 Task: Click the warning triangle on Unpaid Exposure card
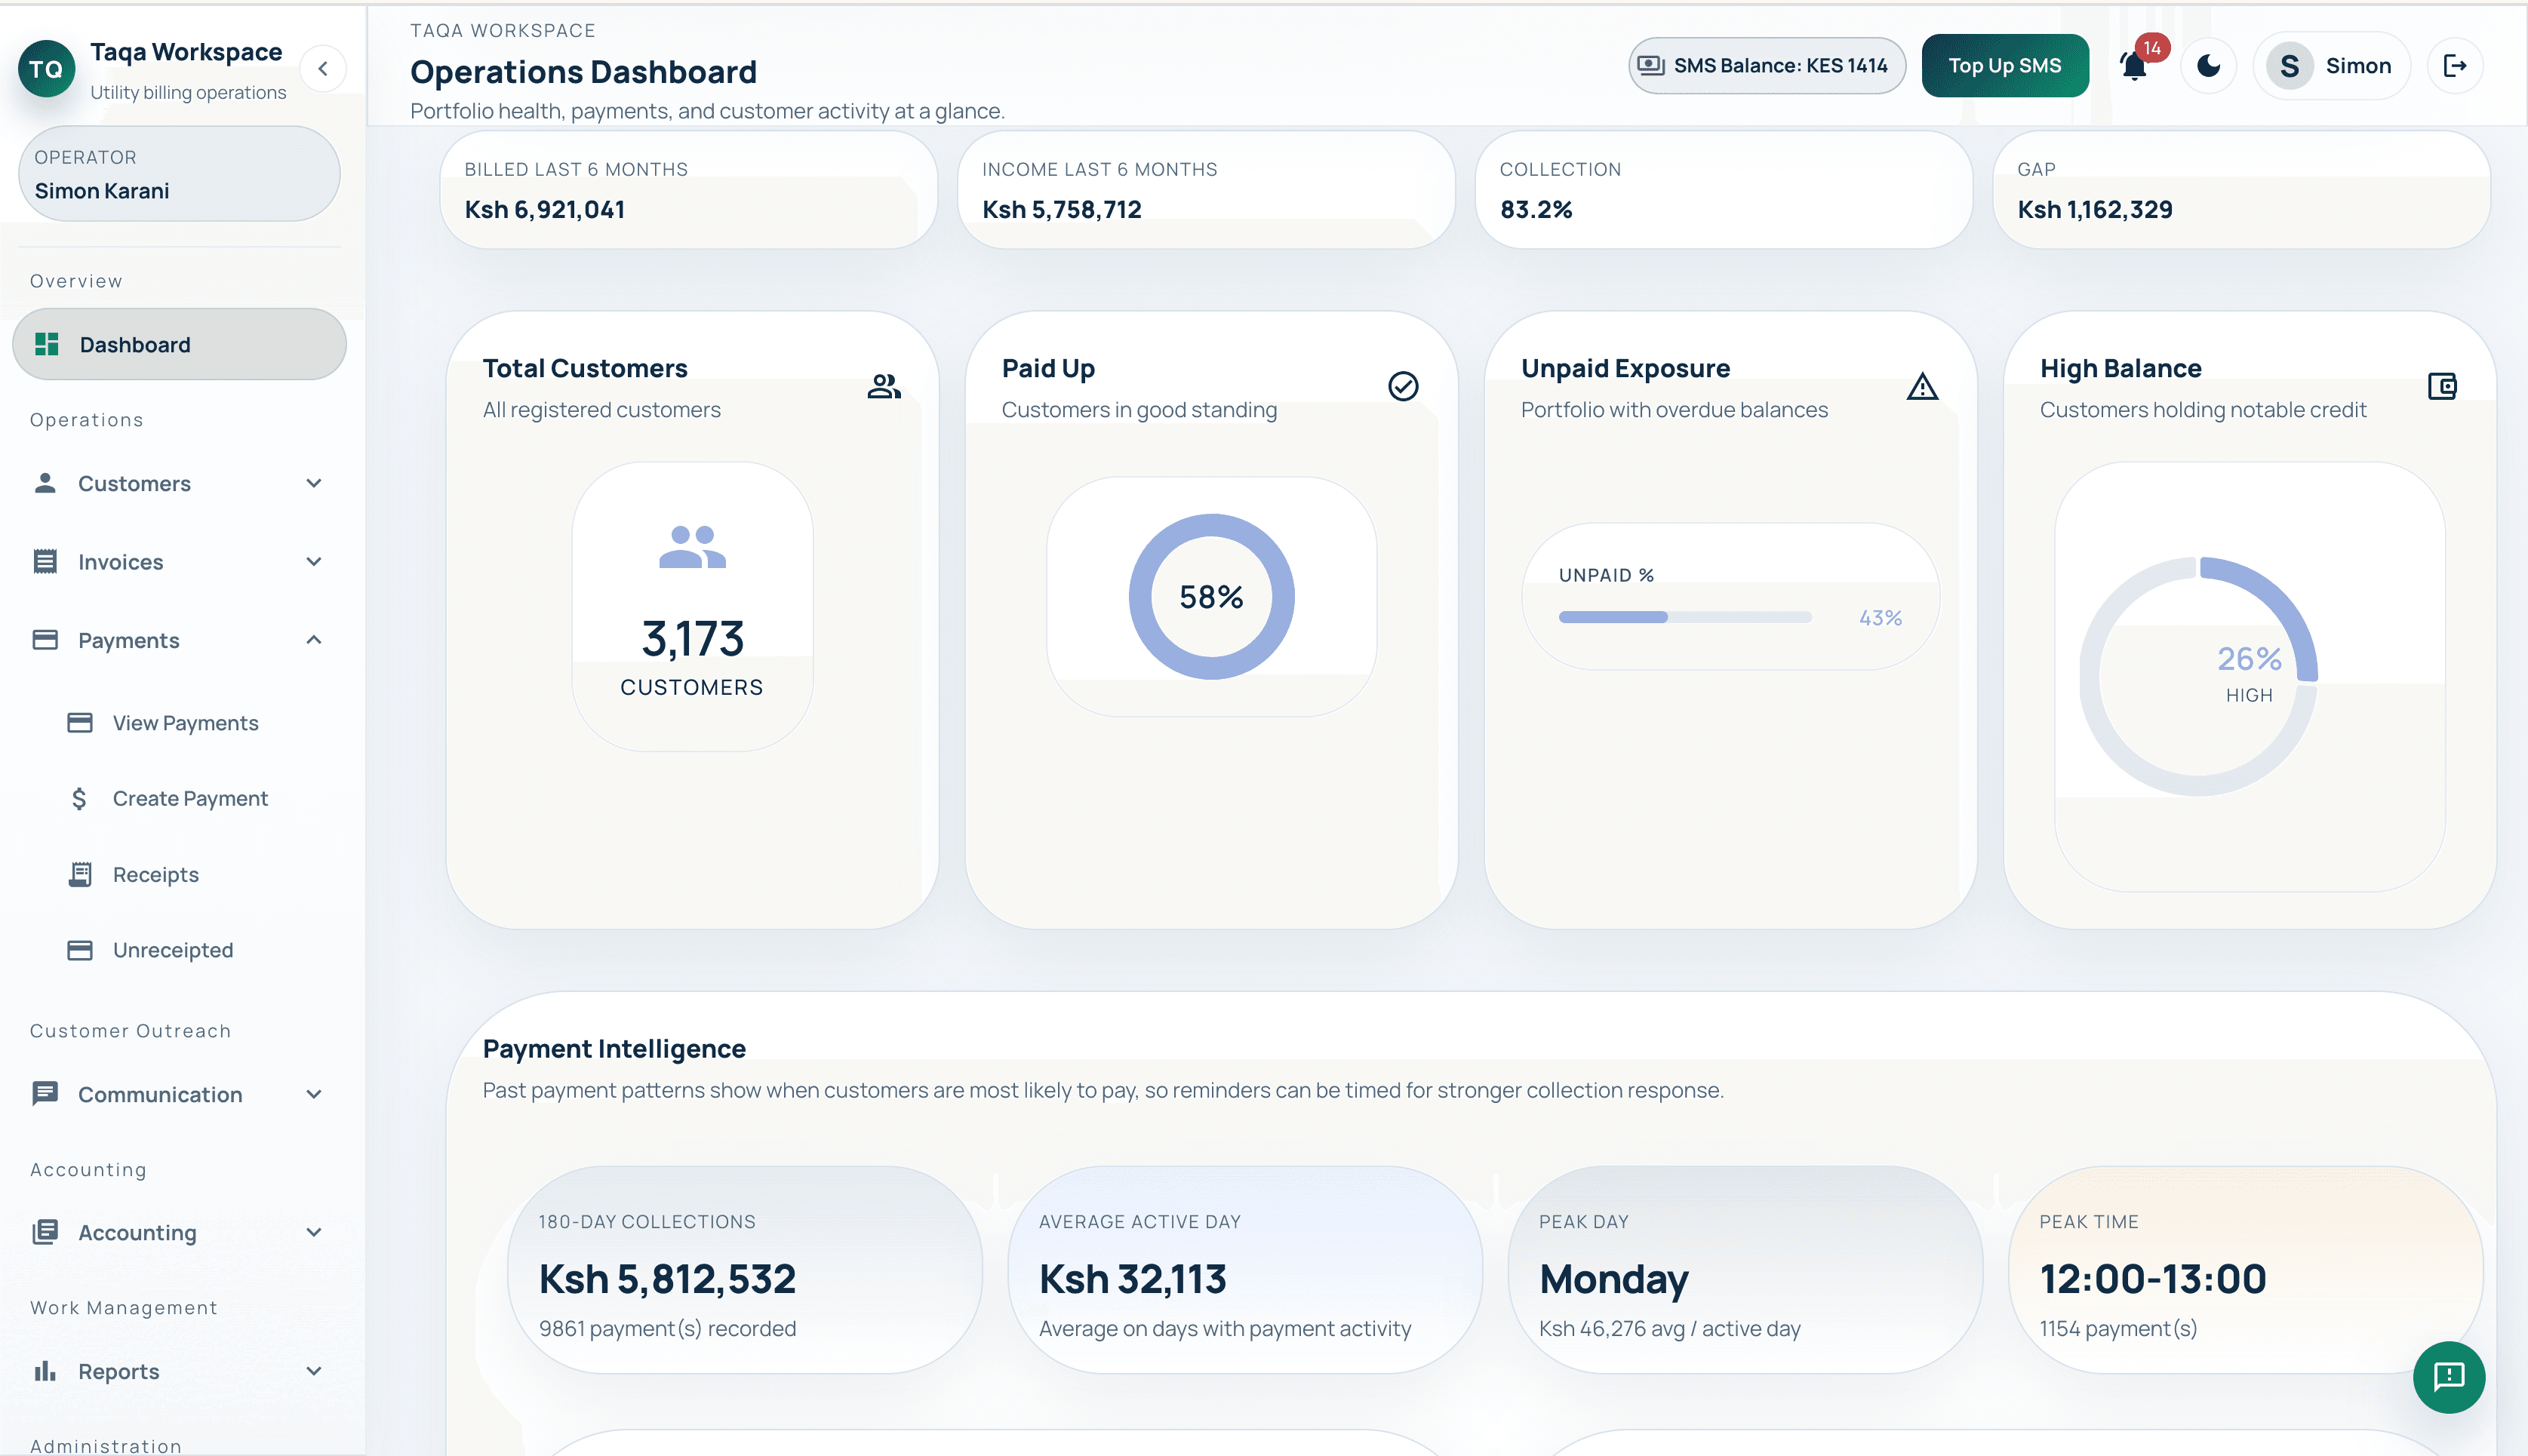point(1922,386)
